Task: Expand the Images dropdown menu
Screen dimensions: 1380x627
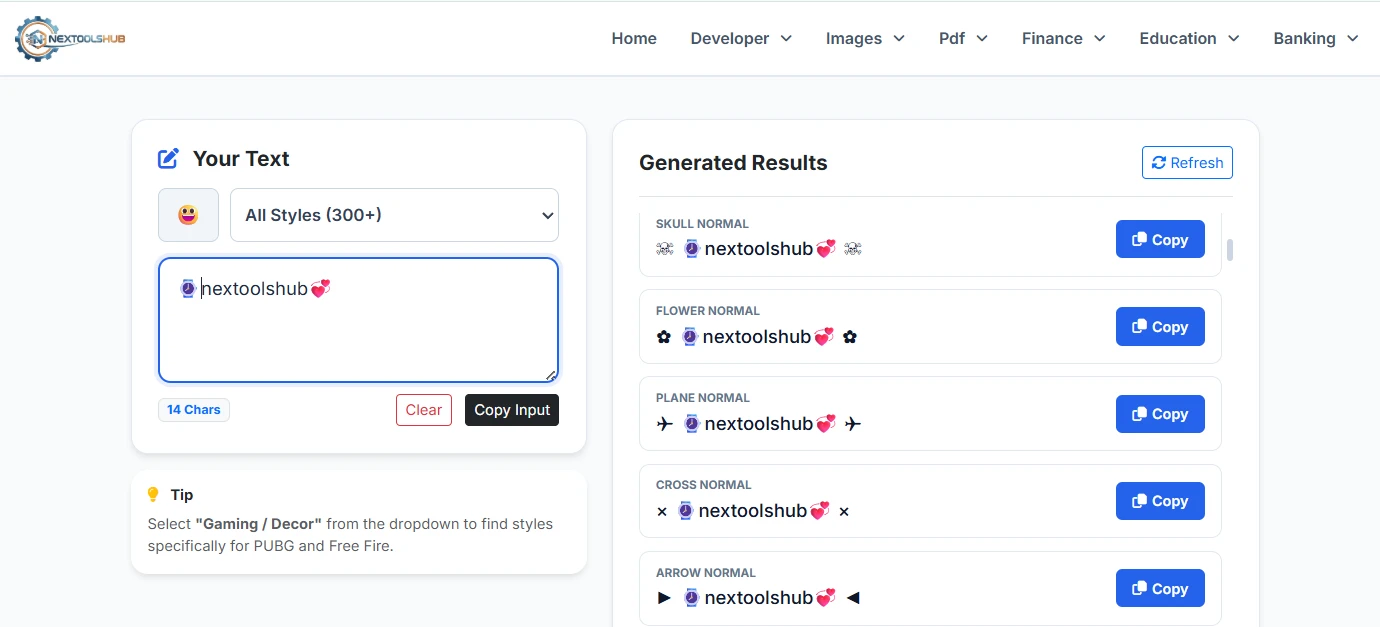Action: [x=864, y=38]
